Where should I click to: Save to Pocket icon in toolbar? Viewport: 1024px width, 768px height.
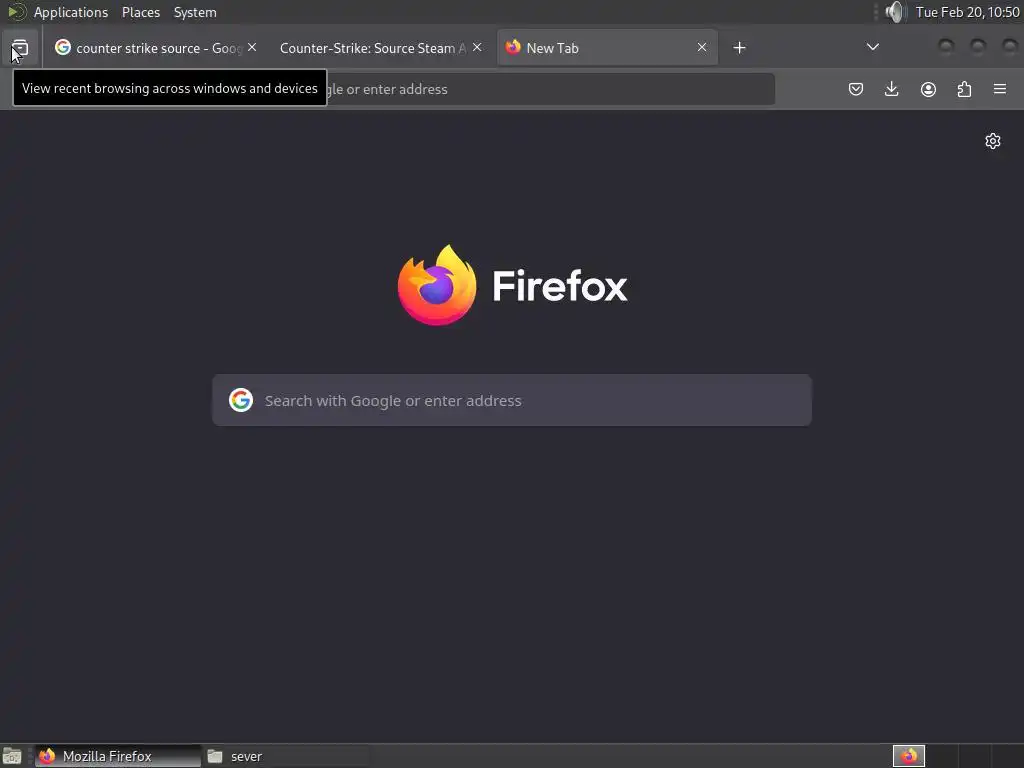856,89
